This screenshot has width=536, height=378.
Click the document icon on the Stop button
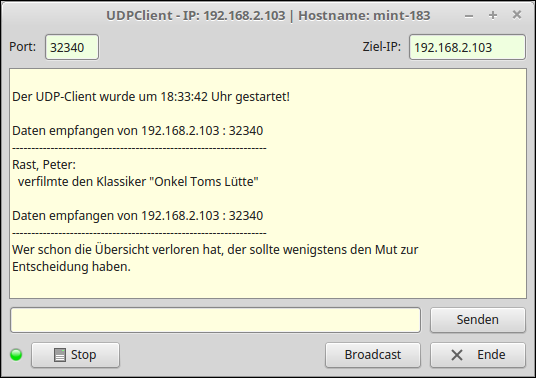coord(60,355)
